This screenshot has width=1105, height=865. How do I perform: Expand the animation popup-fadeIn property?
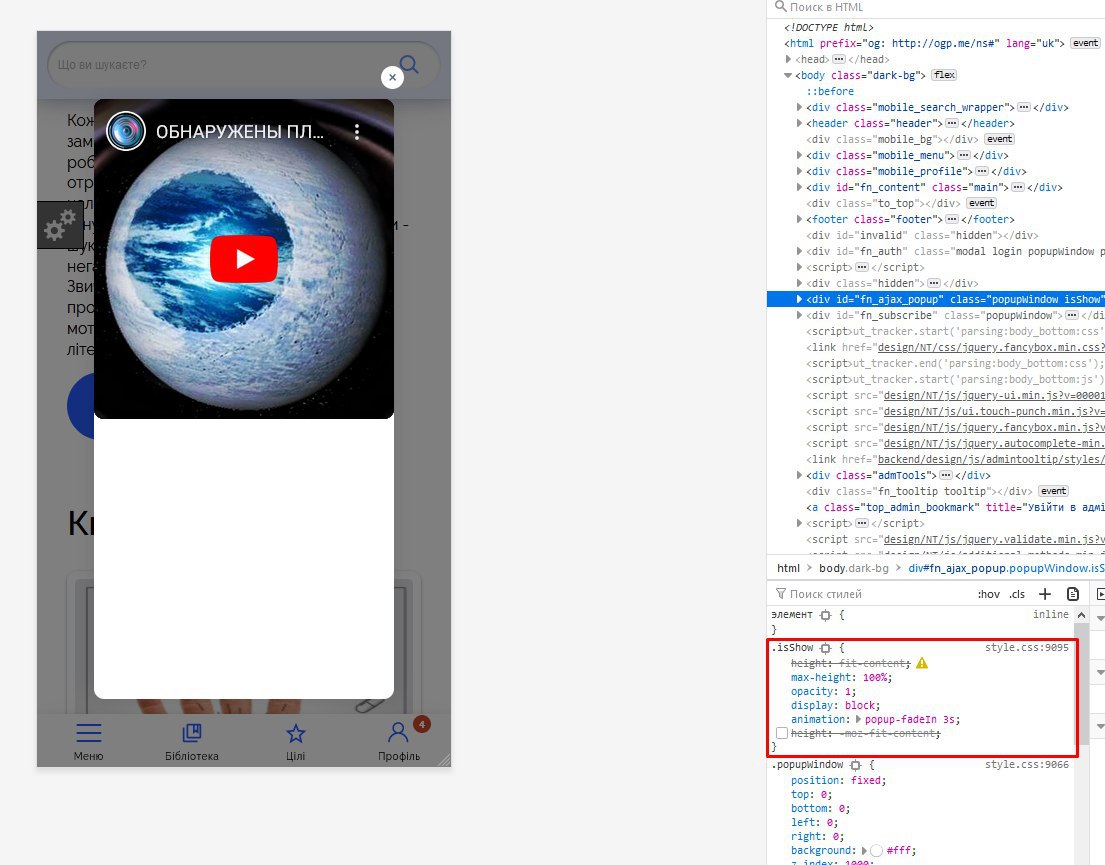(858, 720)
